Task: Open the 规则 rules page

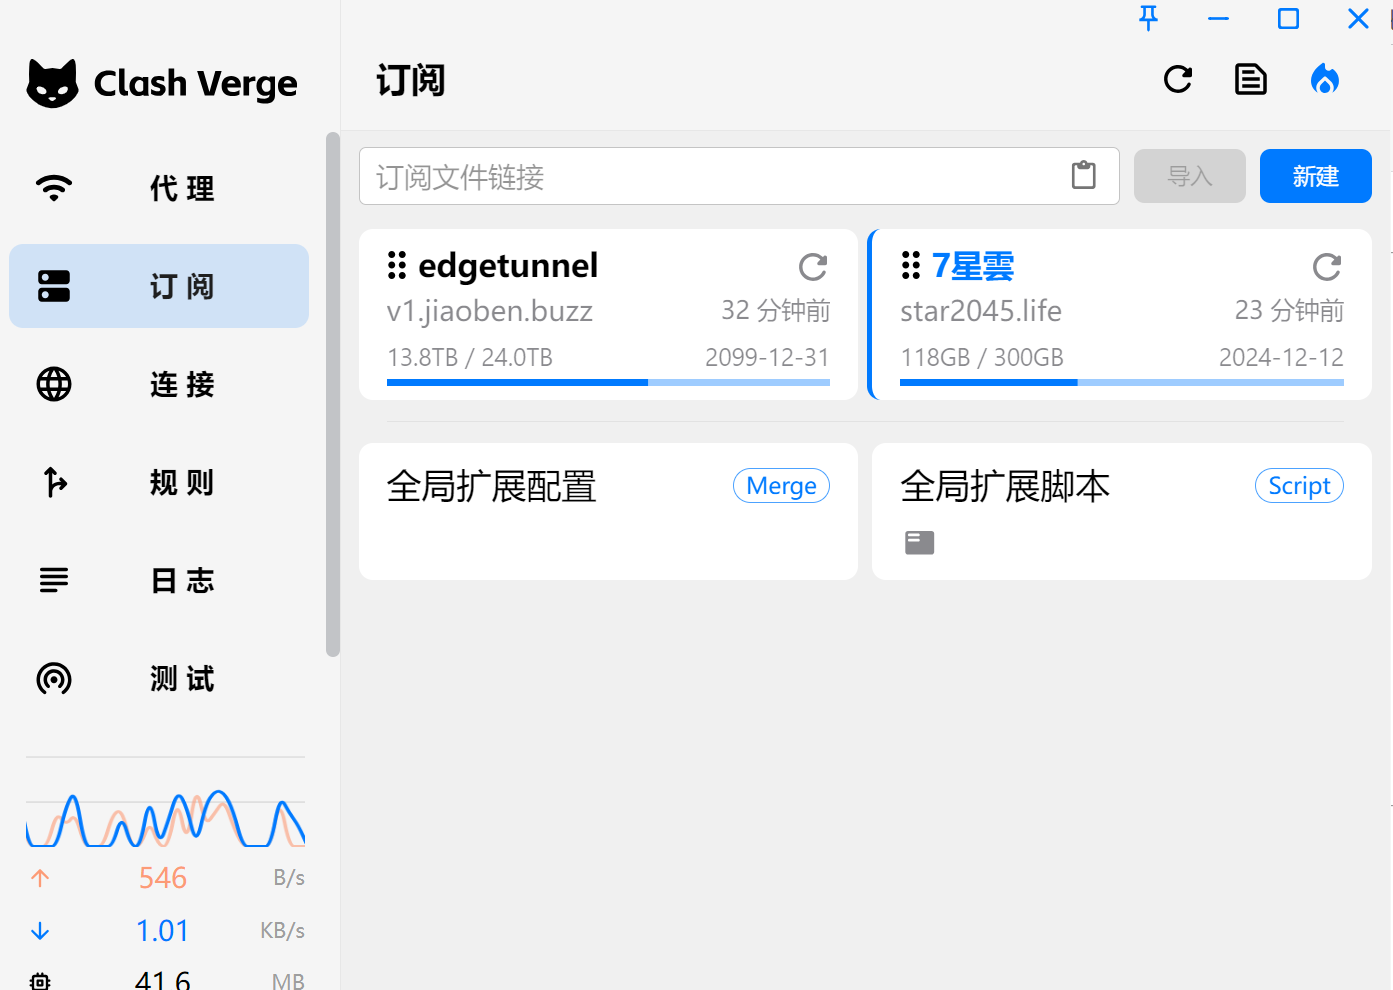Action: click(159, 482)
